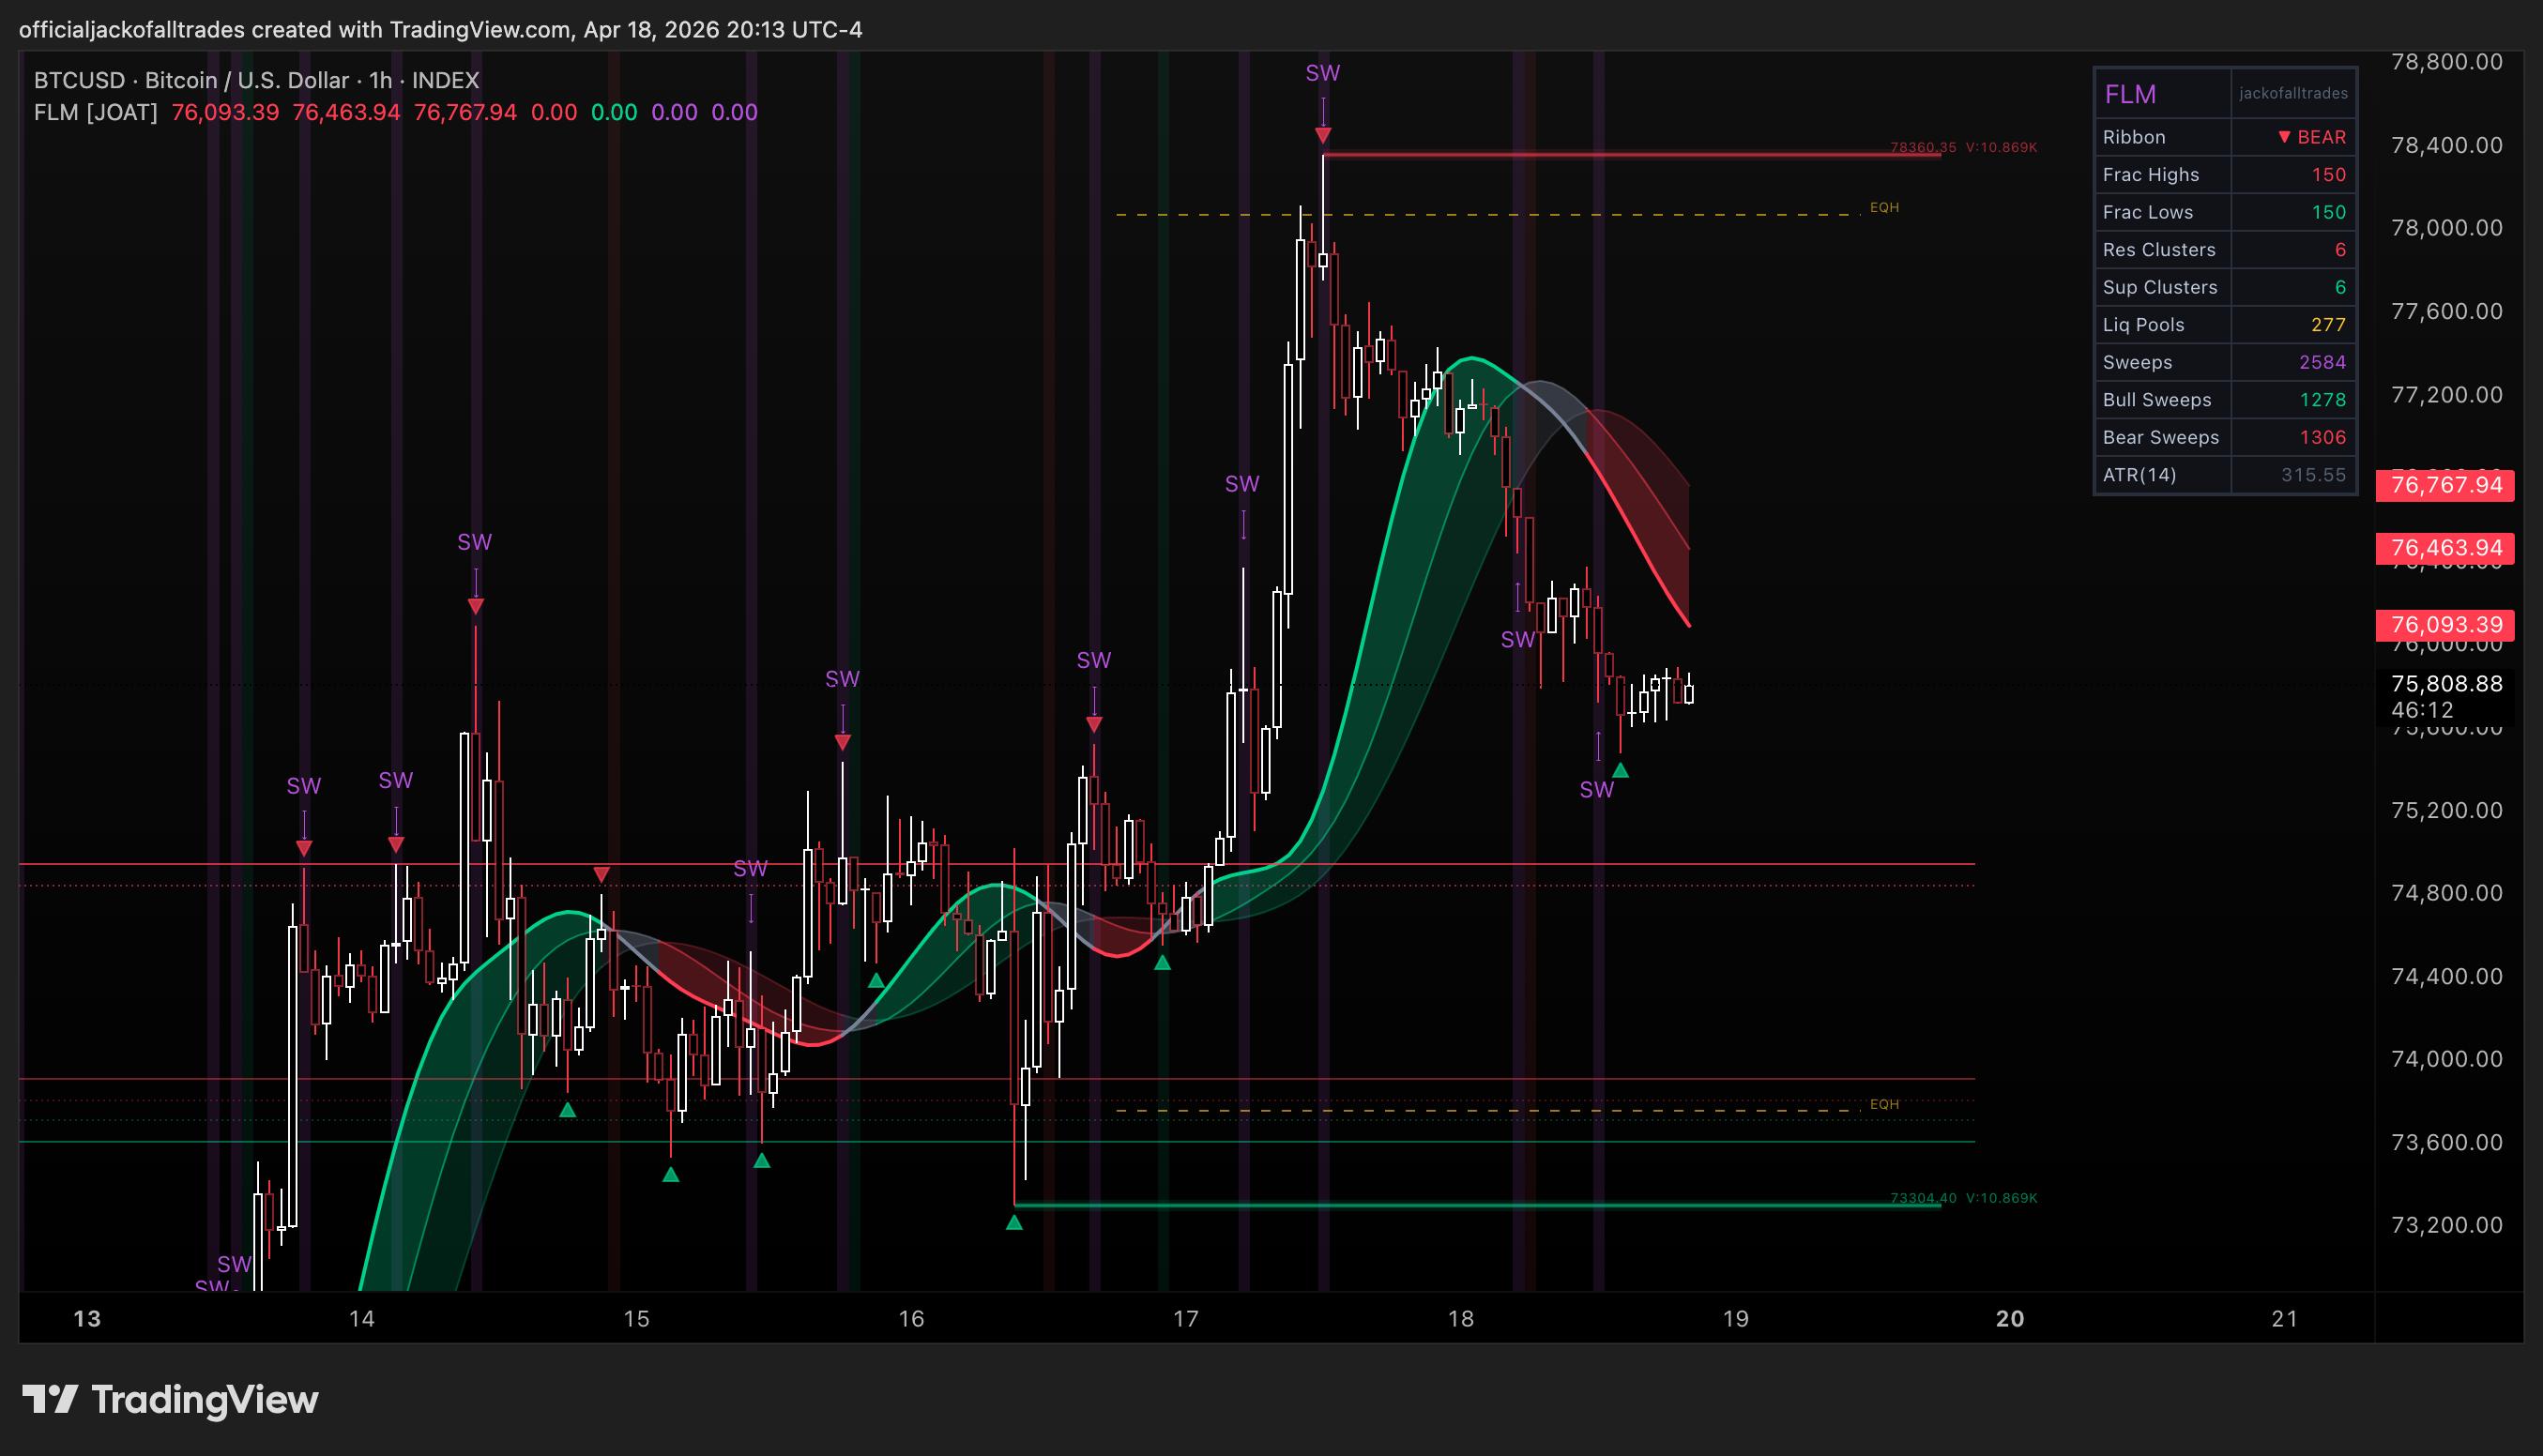Image resolution: width=2543 pixels, height=1456 pixels.
Task: Click the green triangle above the SW label near the 18th
Action: coord(1620,770)
